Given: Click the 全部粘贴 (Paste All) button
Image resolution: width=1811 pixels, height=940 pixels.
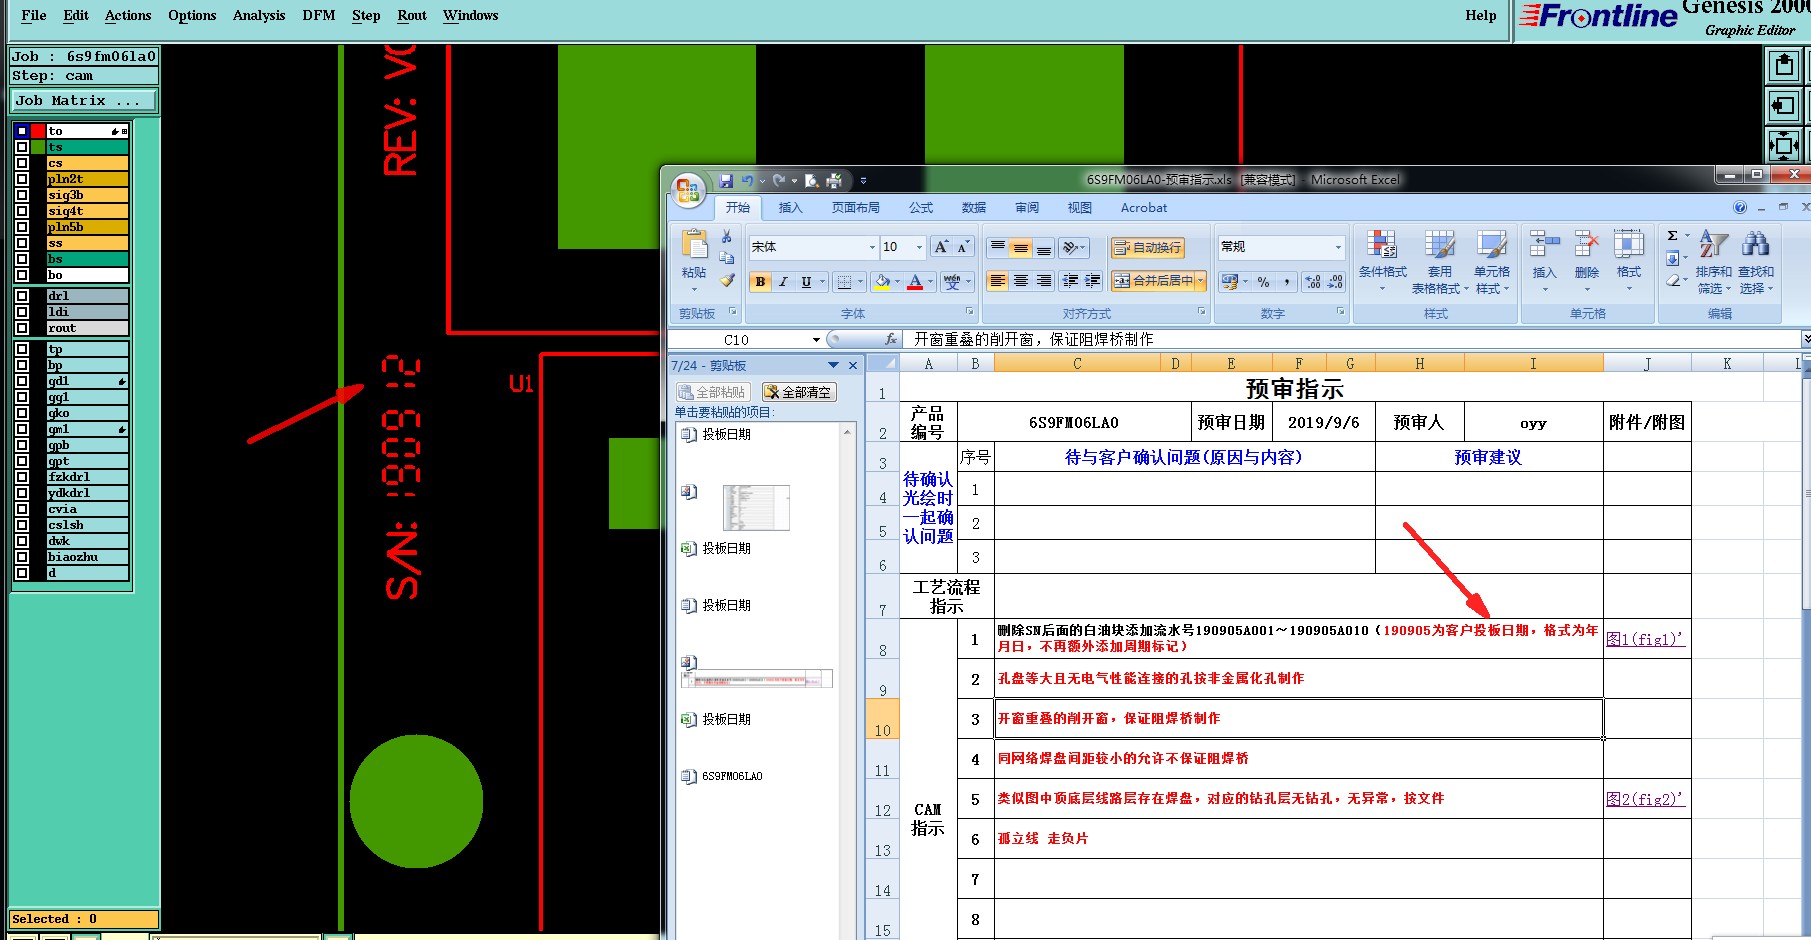Looking at the screenshot, I should pyautogui.click(x=713, y=392).
